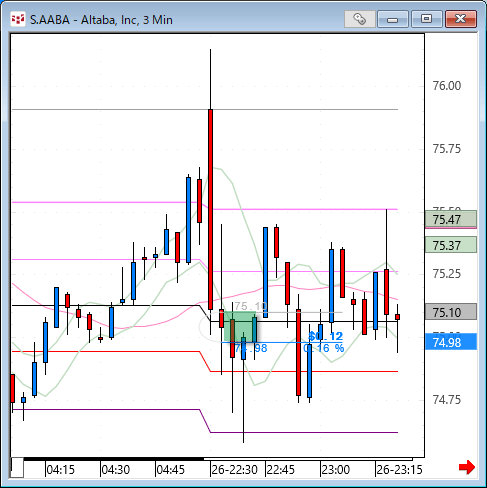
Task: Click the 75.47 price label
Action: [x=451, y=219]
